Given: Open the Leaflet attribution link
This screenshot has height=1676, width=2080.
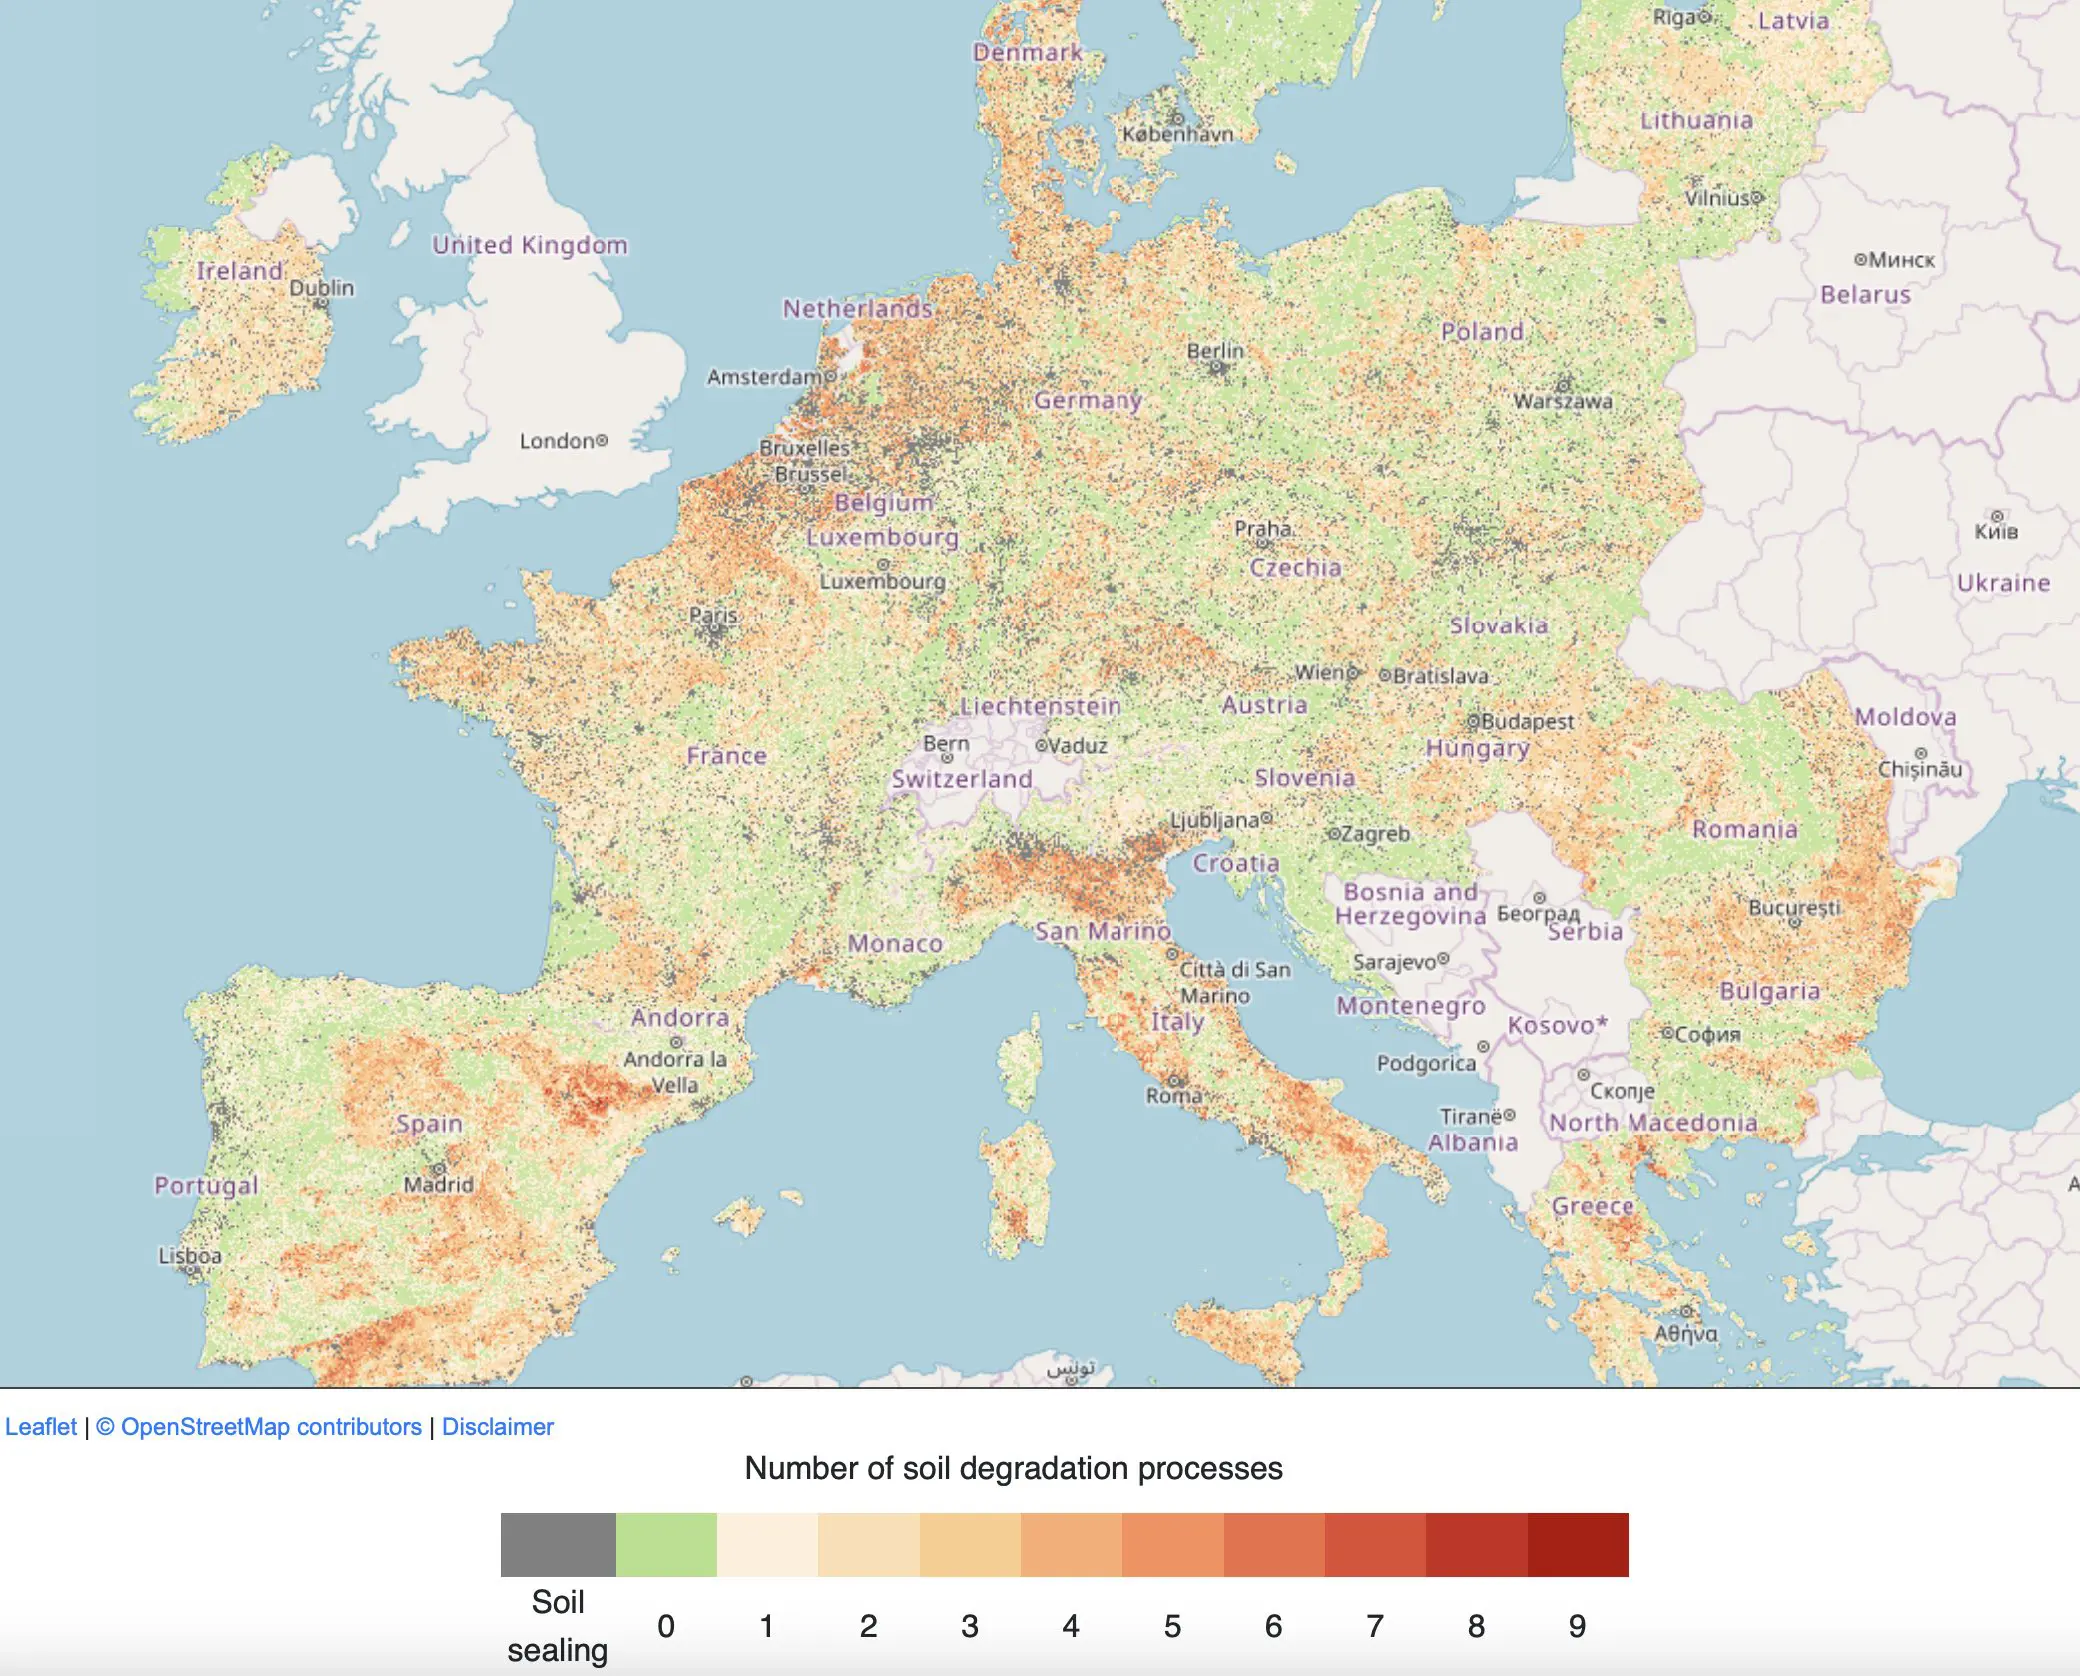Looking at the screenshot, I should (x=41, y=1427).
